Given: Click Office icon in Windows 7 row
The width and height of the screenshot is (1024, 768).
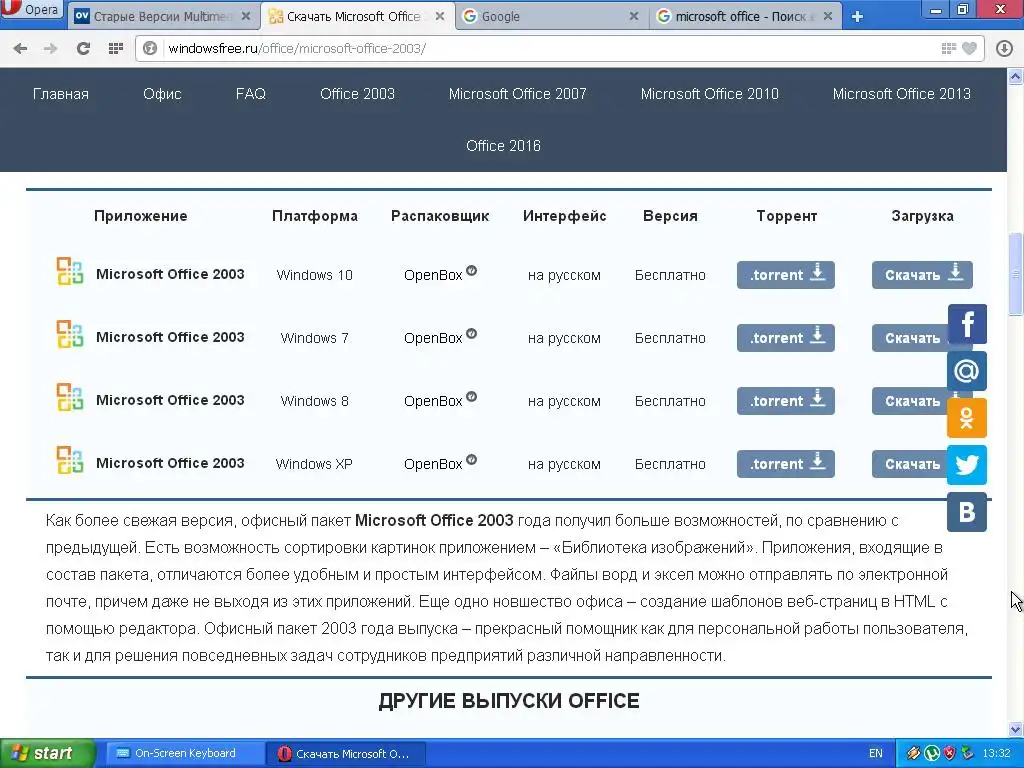Looking at the screenshot, I should 70,334.
